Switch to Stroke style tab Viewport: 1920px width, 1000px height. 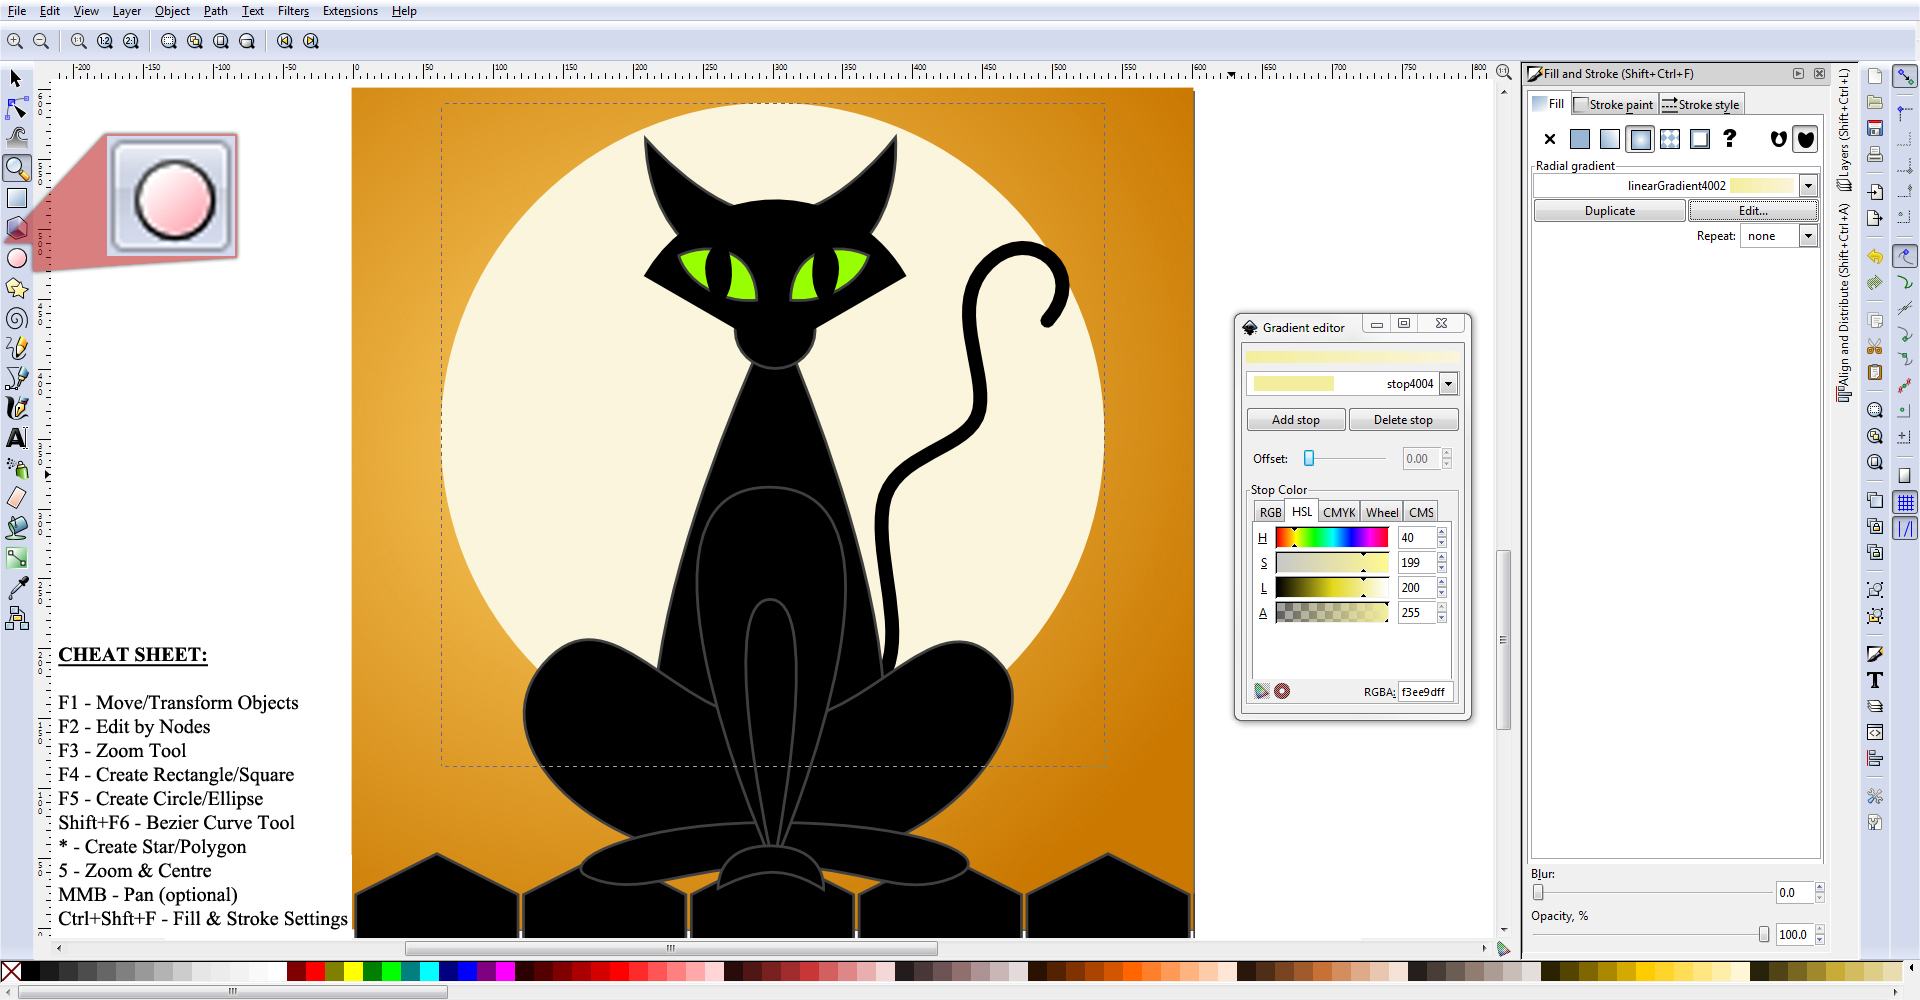coord(1700,104)
